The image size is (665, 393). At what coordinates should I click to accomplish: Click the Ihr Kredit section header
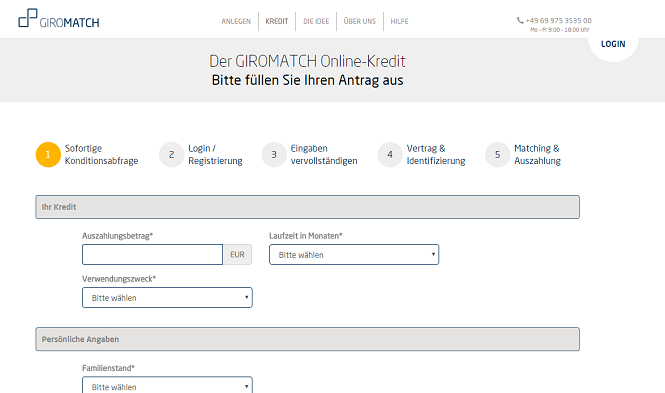pyautogui.click(x=307, y=207)
